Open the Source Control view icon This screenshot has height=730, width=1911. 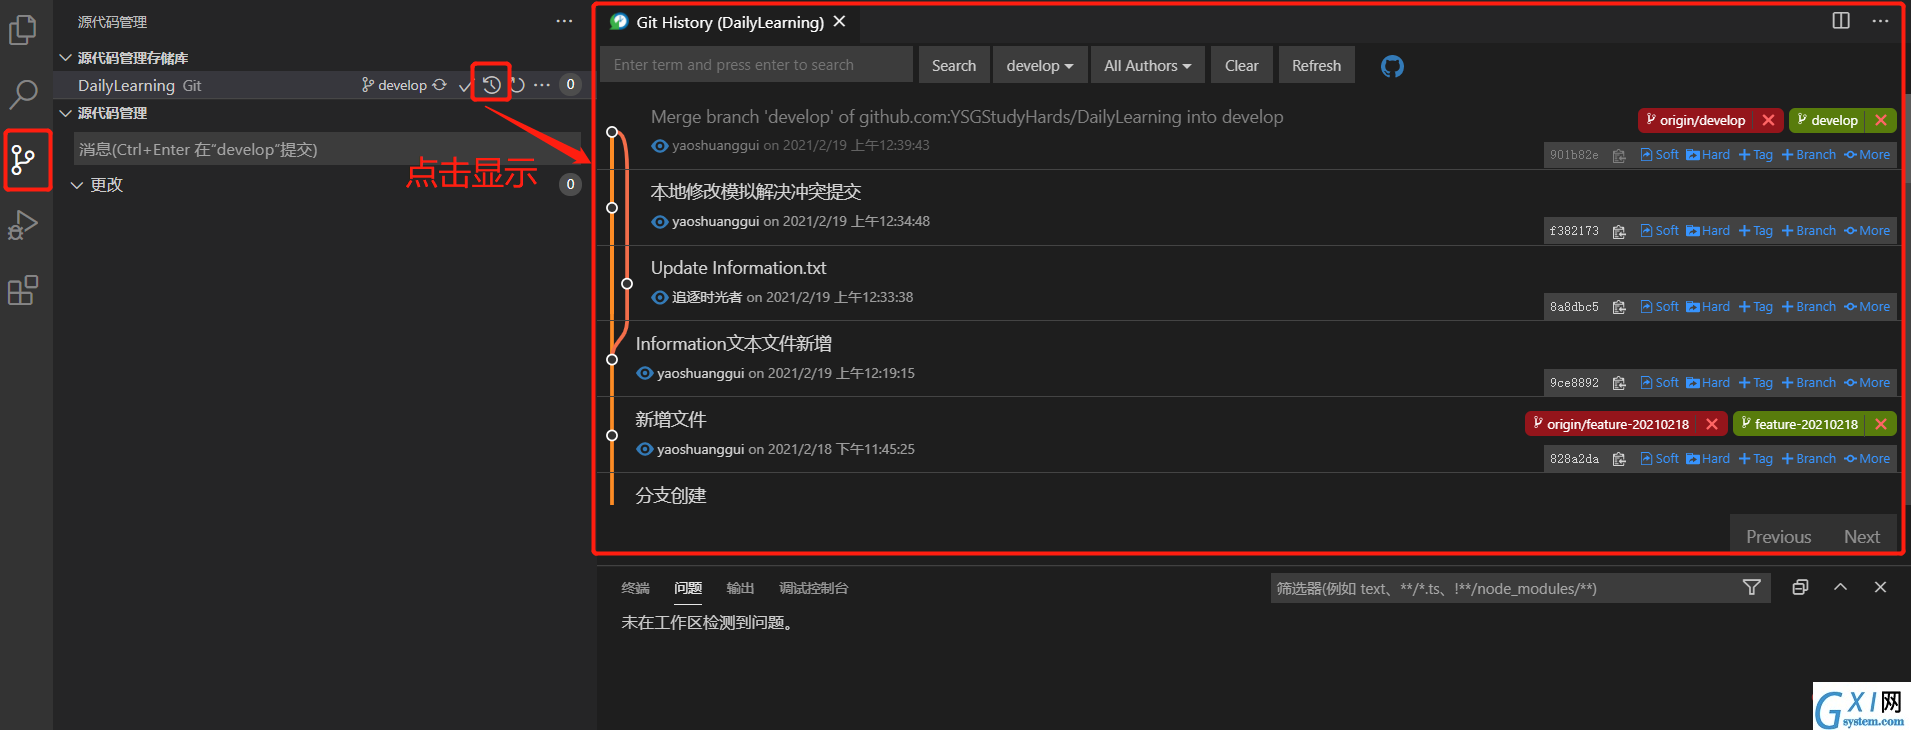click(x=23, y=159)
